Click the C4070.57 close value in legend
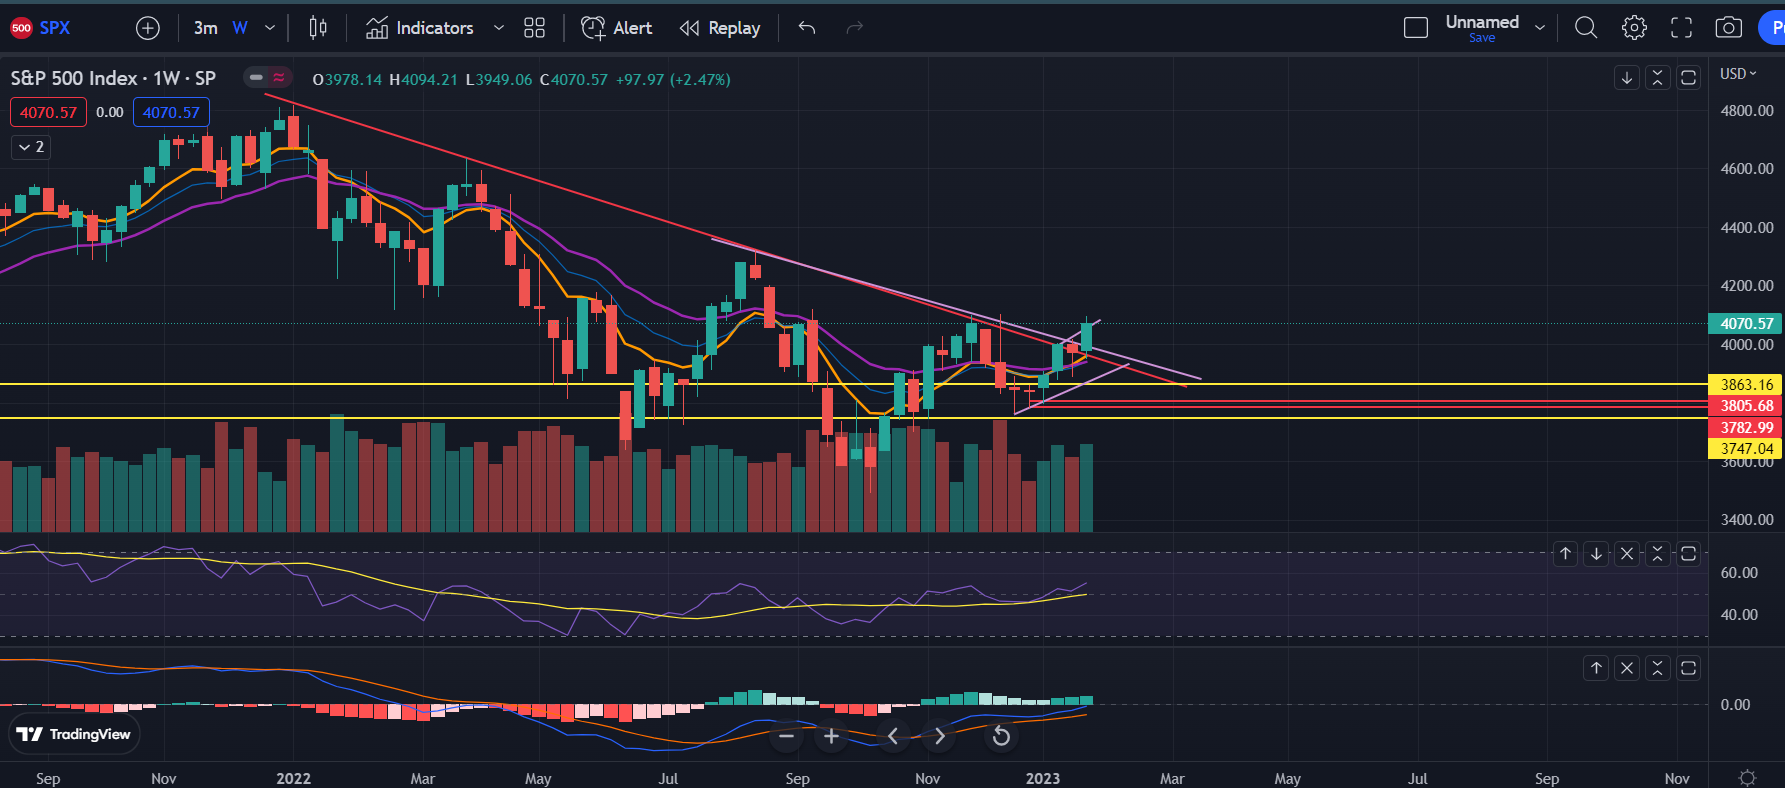The width and height of the screenshot is (1785, 788). [x=574, y=79]
